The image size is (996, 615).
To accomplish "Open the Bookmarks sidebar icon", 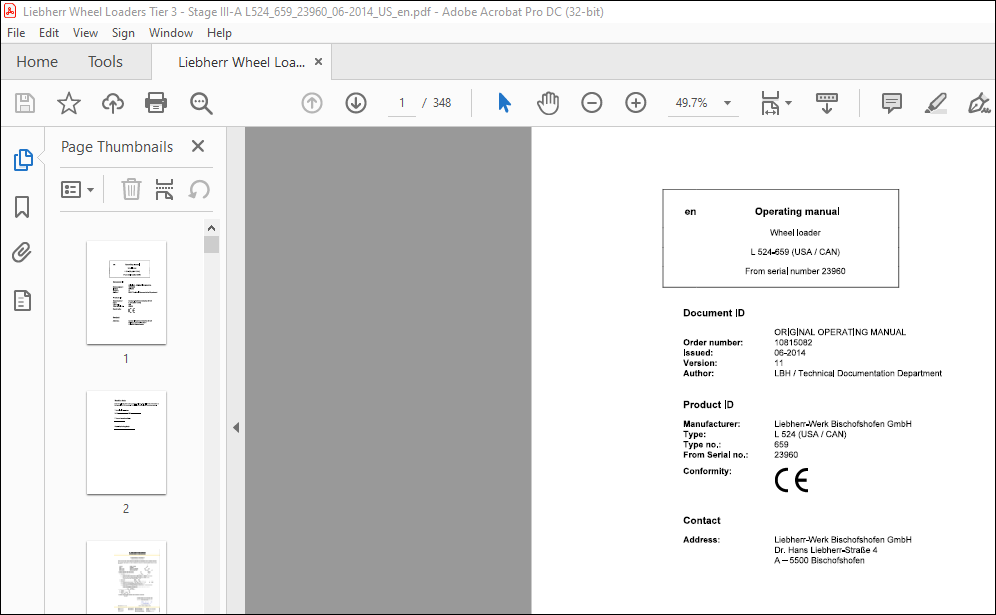I will click(22, 206).
